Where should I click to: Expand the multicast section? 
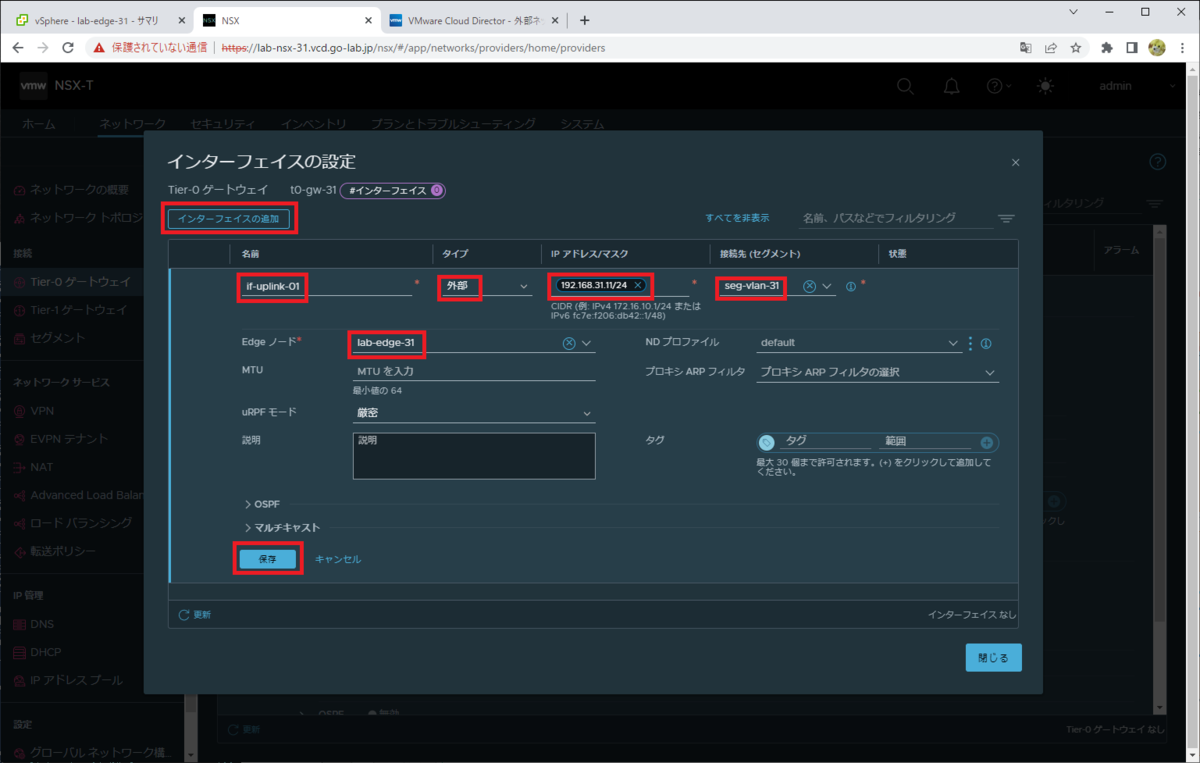(282, 527)
